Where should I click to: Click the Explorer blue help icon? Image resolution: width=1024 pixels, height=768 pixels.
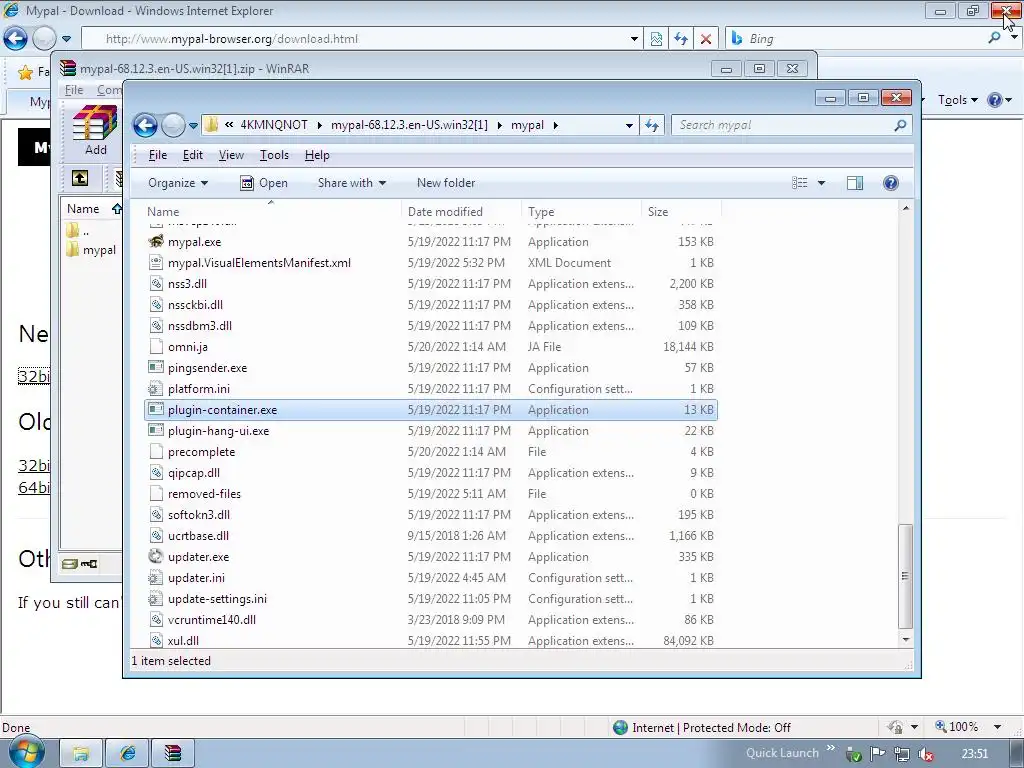891,183
